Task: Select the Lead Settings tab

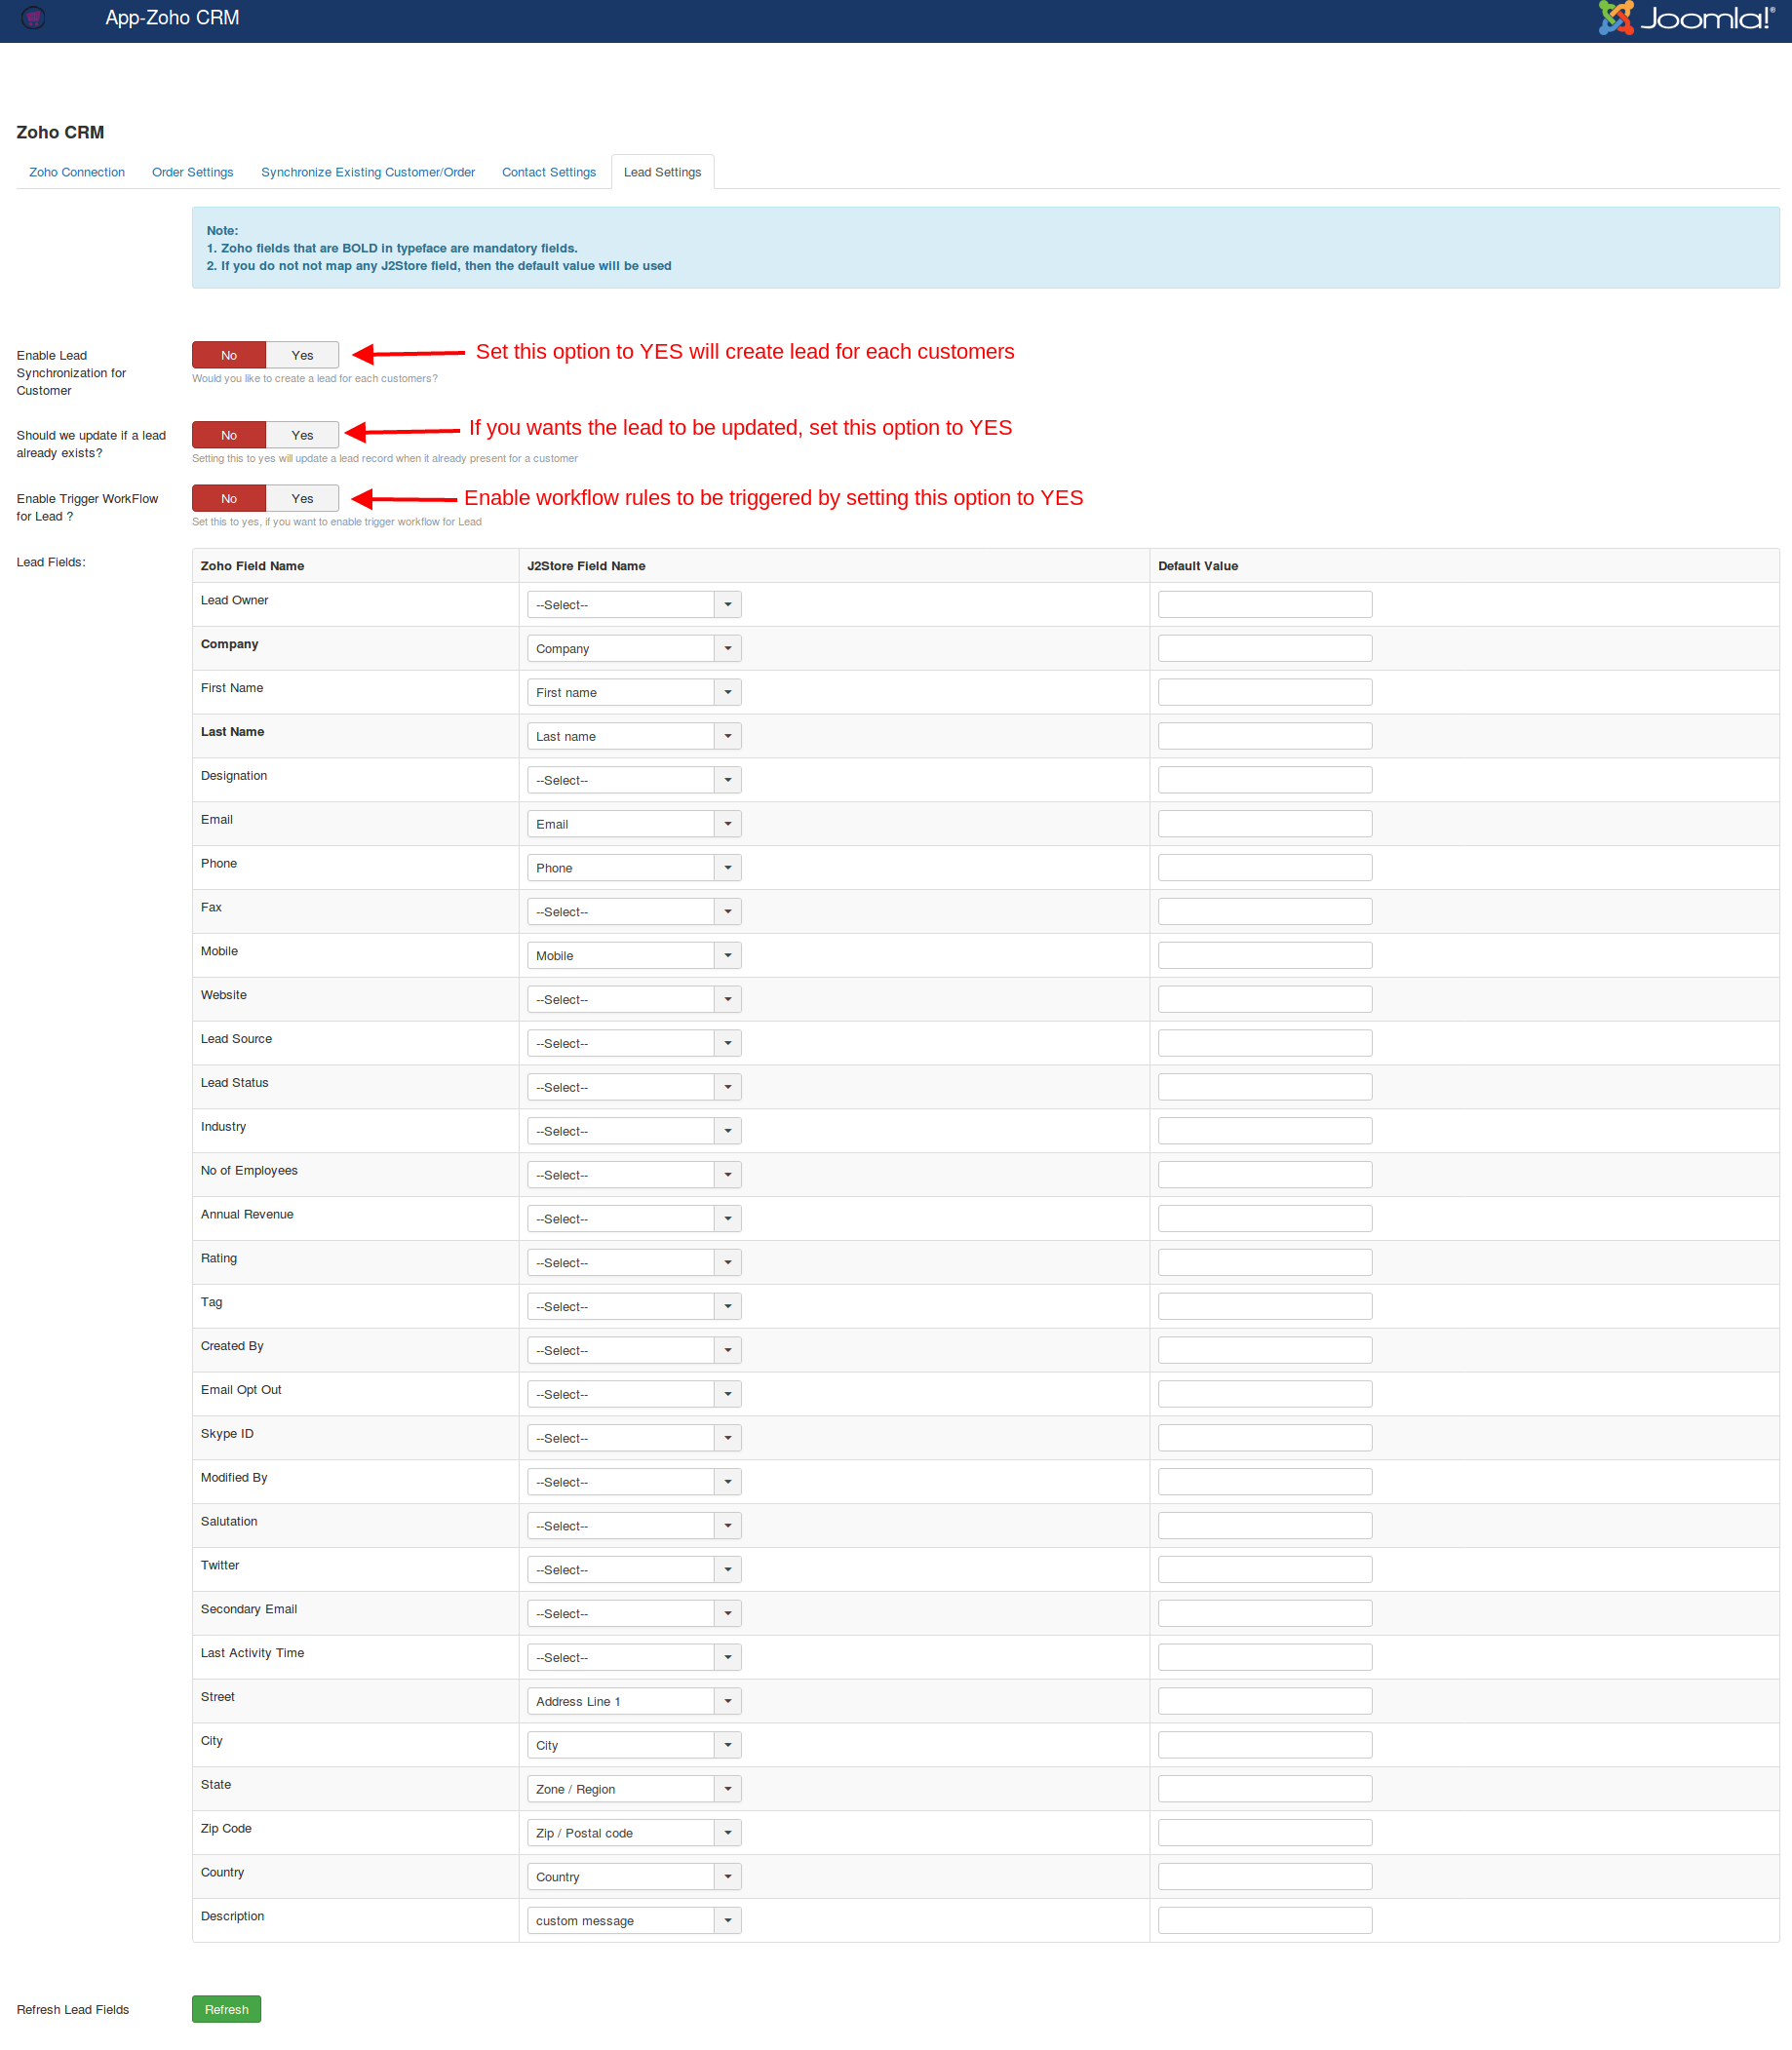Action: [663, 172]
